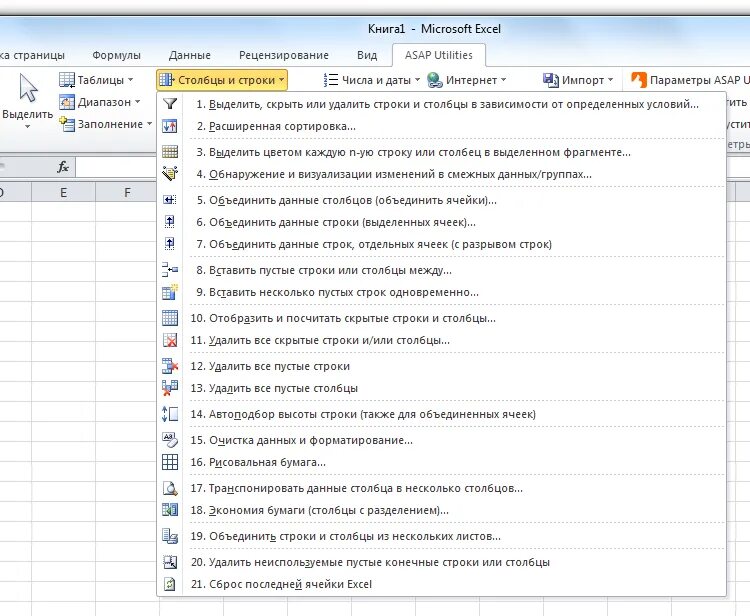Select the ASAP Utilities ribbon tab
The width and height of the screenshot is (750, 616).
point(439,55)
